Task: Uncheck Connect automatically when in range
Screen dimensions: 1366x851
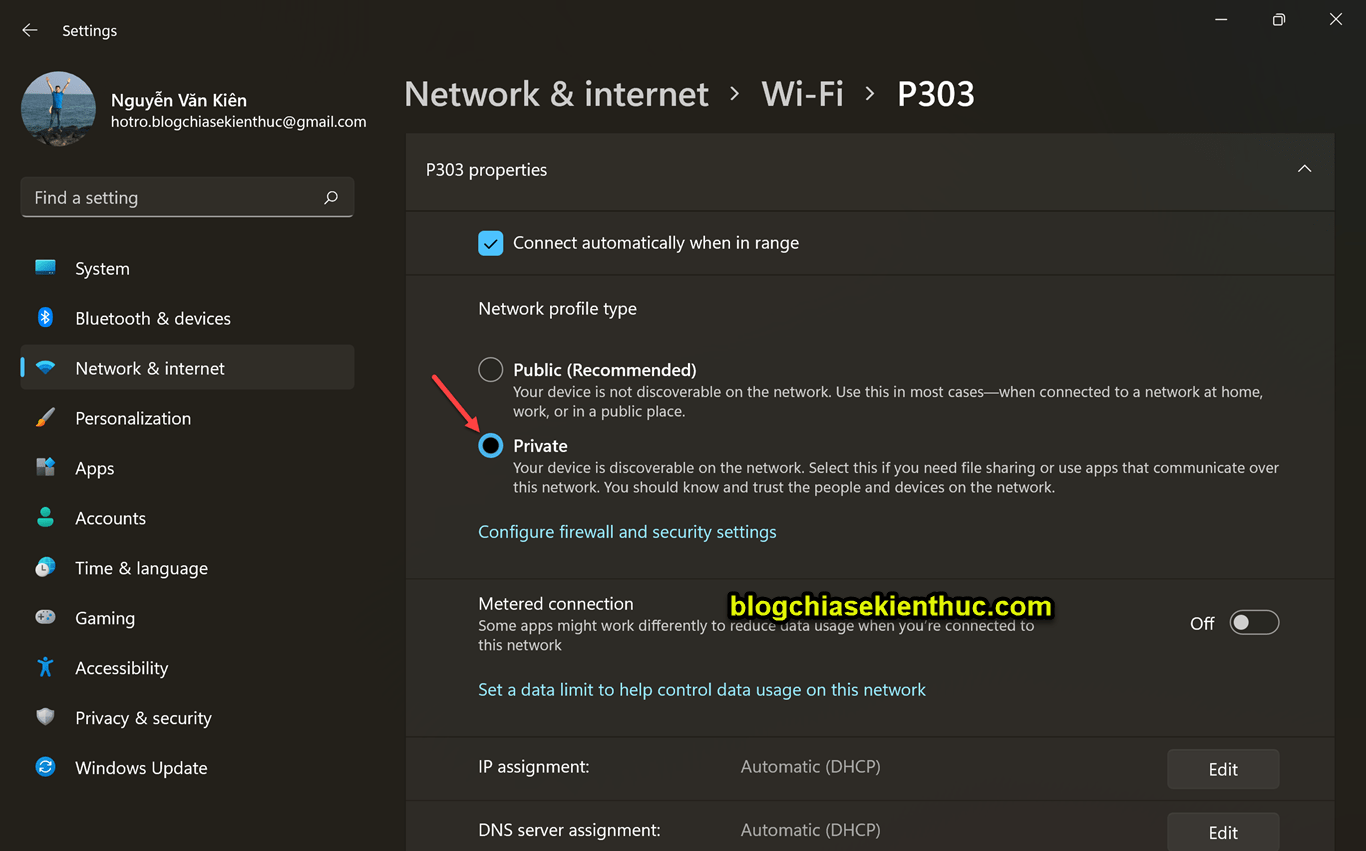Action: tap(490, 243)
